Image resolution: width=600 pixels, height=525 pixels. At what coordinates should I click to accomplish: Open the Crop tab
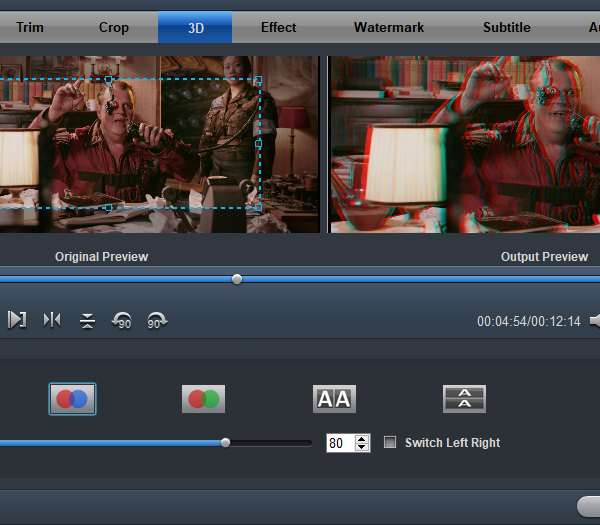[114, 27]
